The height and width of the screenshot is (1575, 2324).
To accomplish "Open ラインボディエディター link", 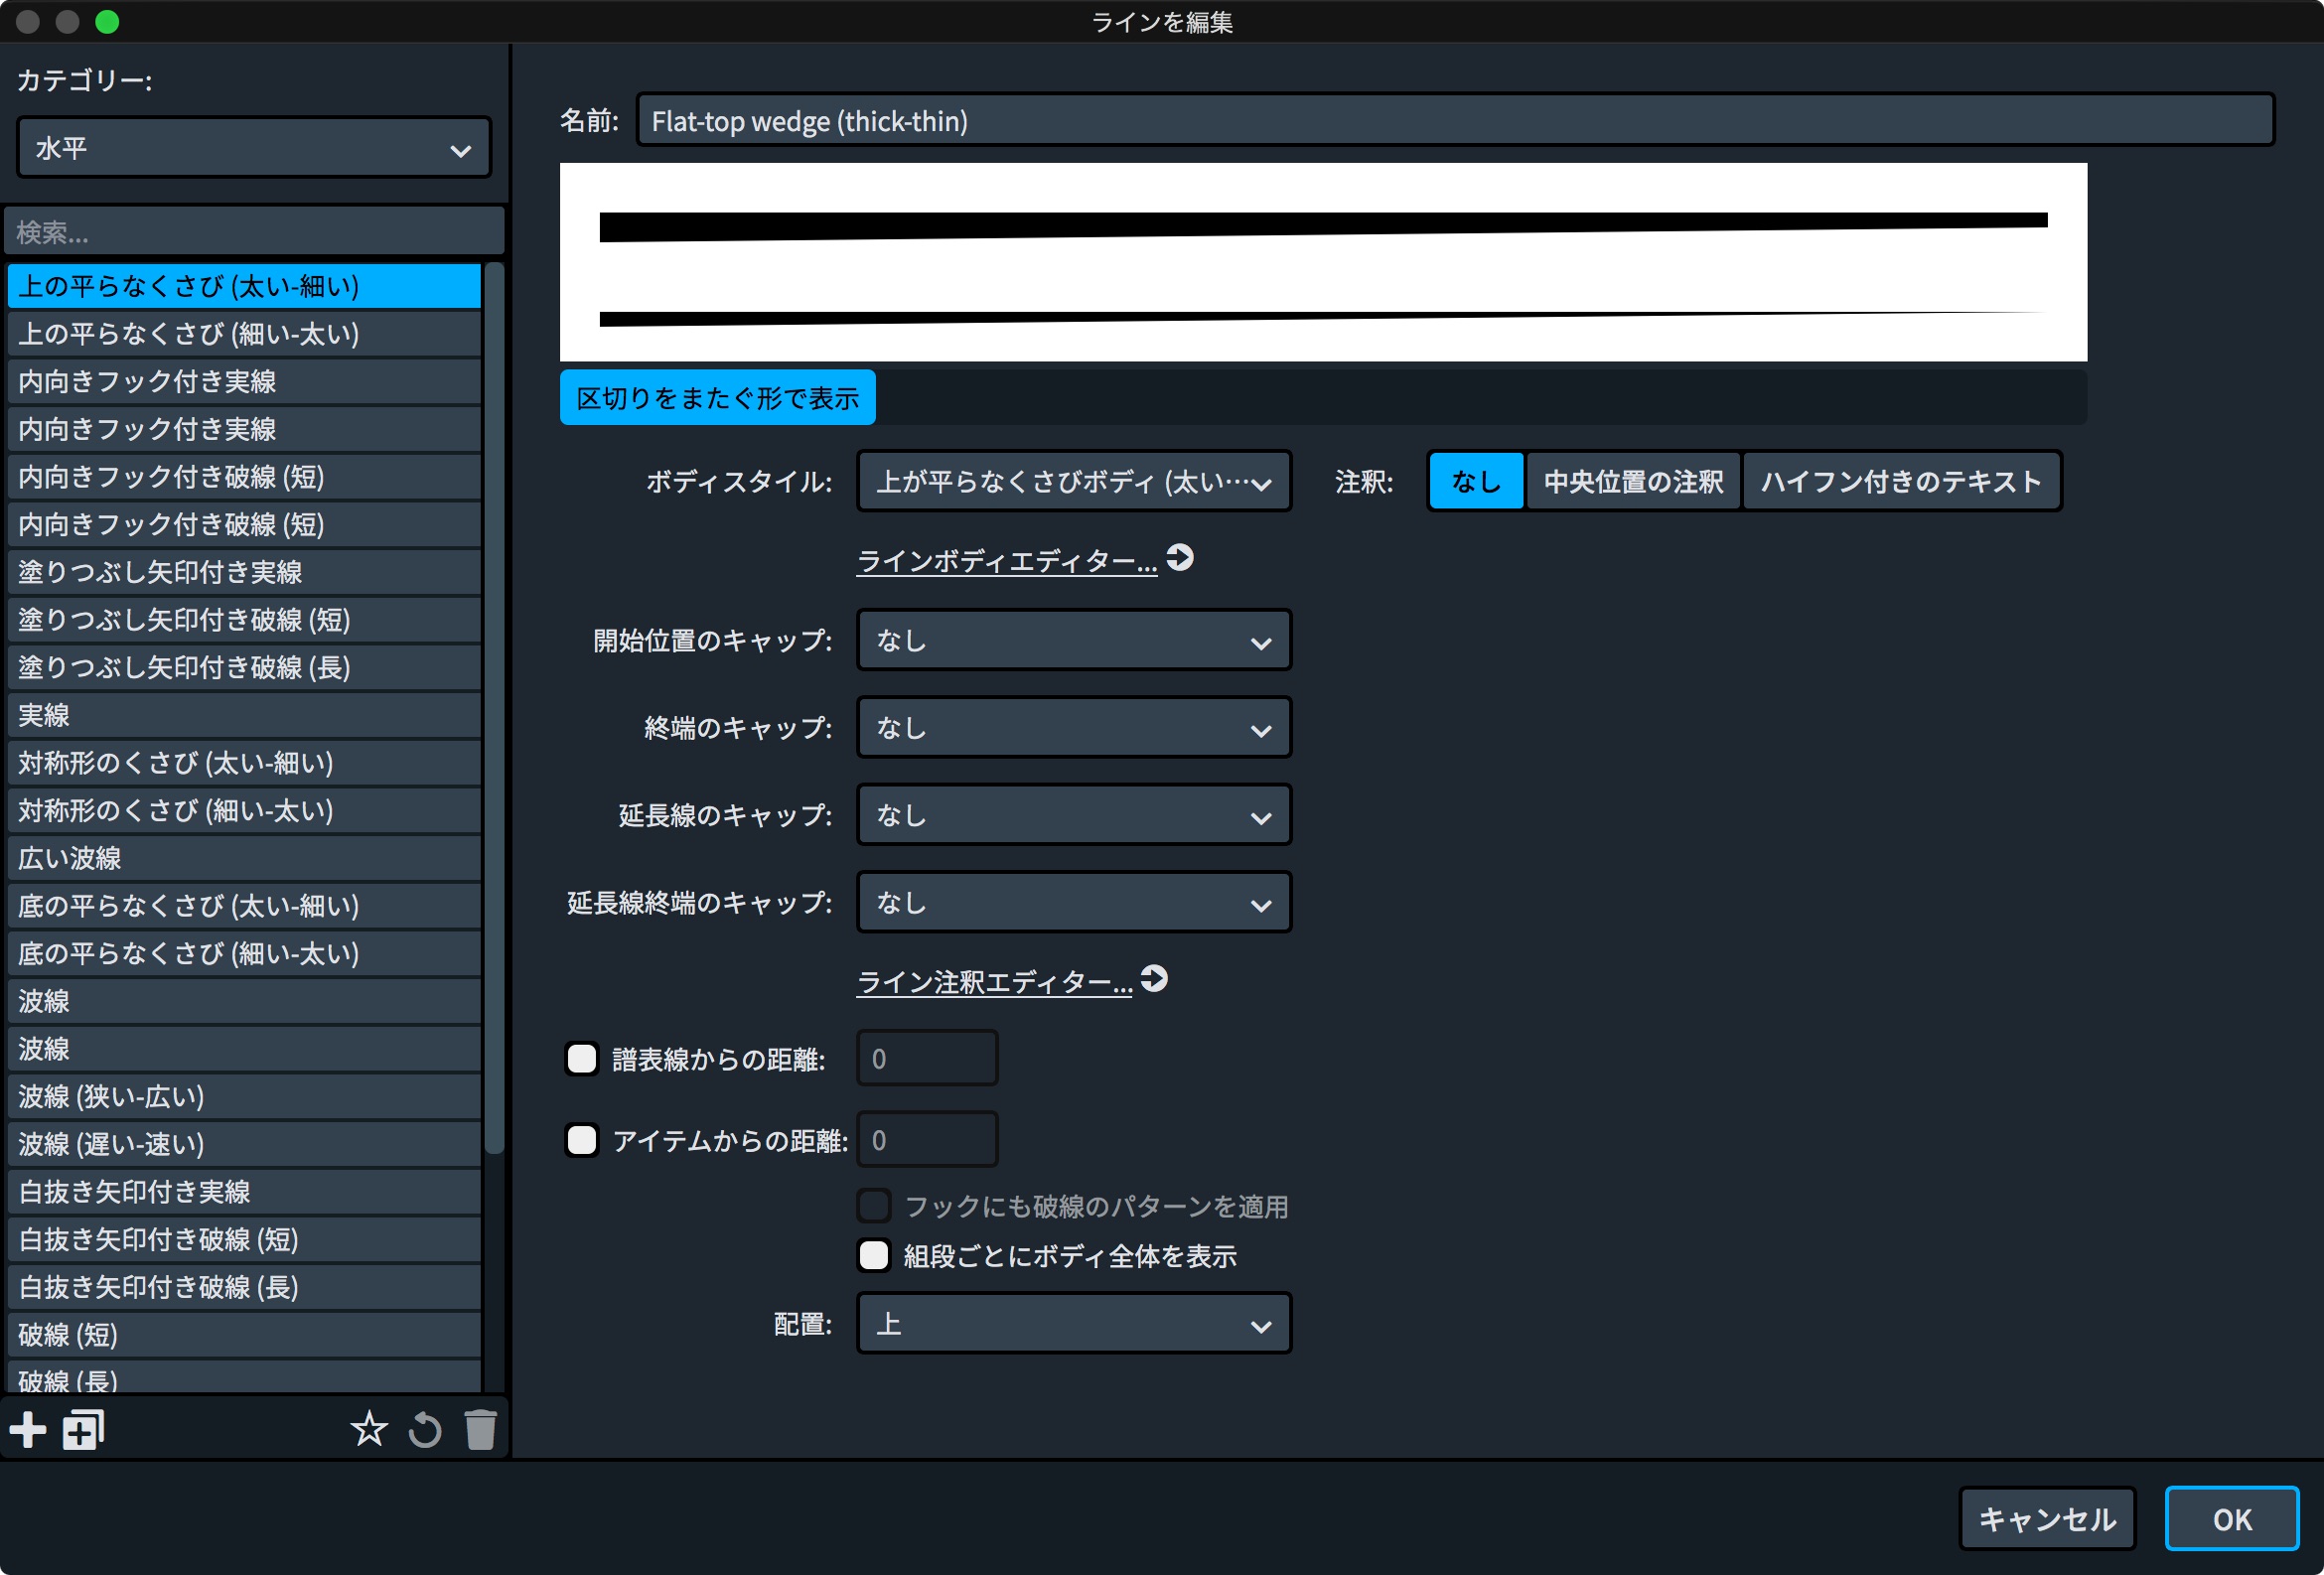I will tap(1007, 561).
